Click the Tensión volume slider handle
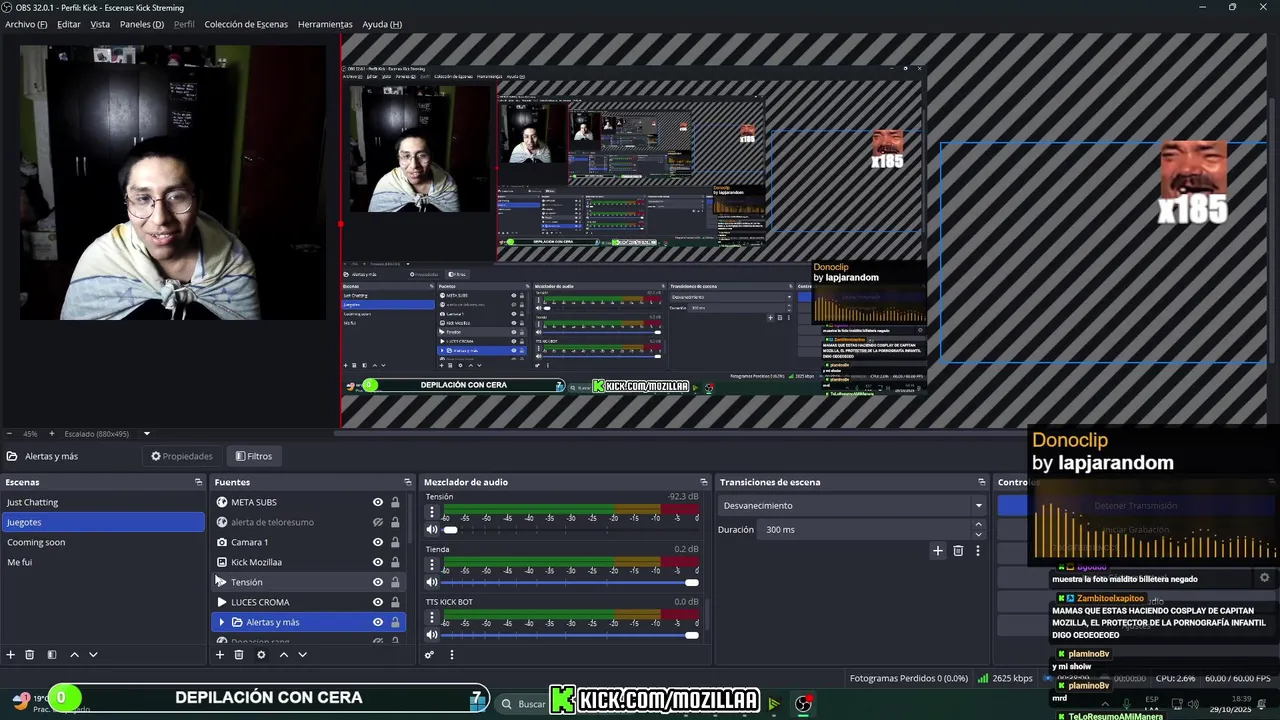Viewport: 1280px width, 720px height. [450, 529]
